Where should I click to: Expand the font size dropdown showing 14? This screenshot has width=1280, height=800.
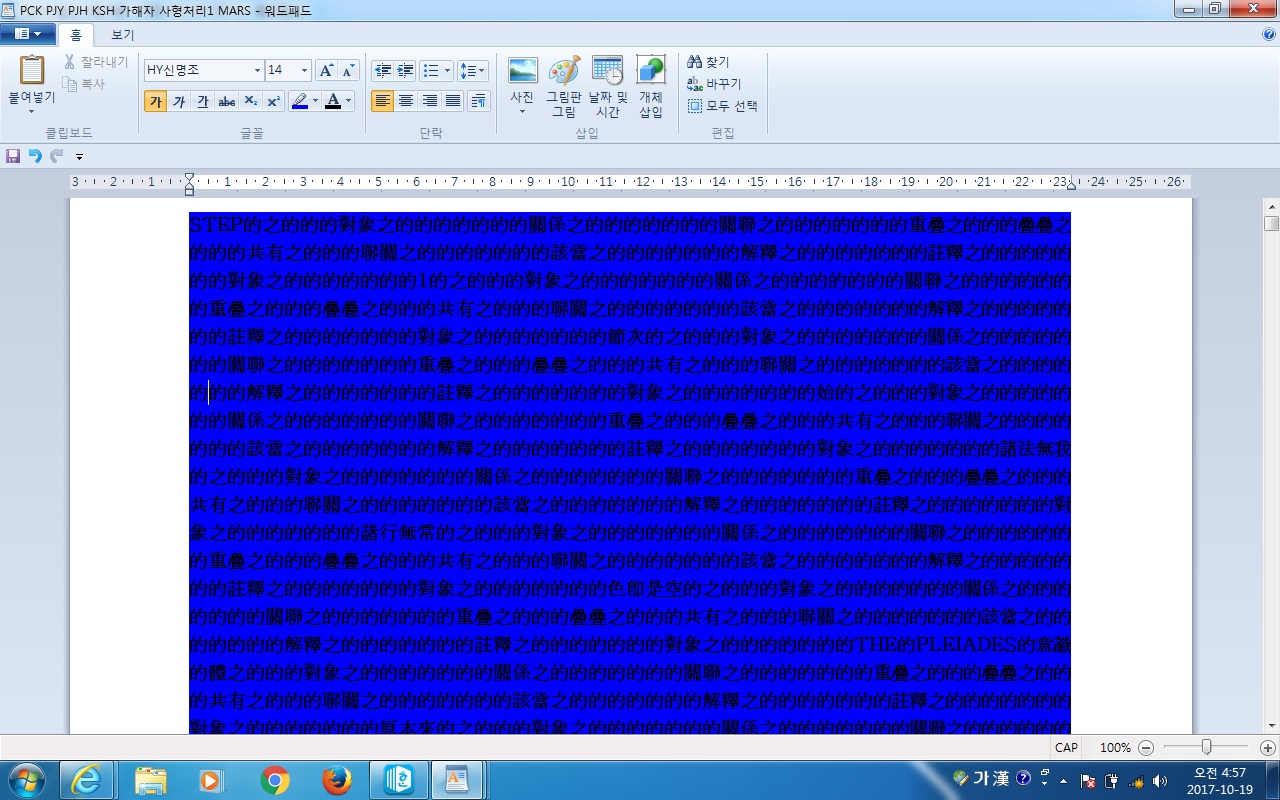304,71
